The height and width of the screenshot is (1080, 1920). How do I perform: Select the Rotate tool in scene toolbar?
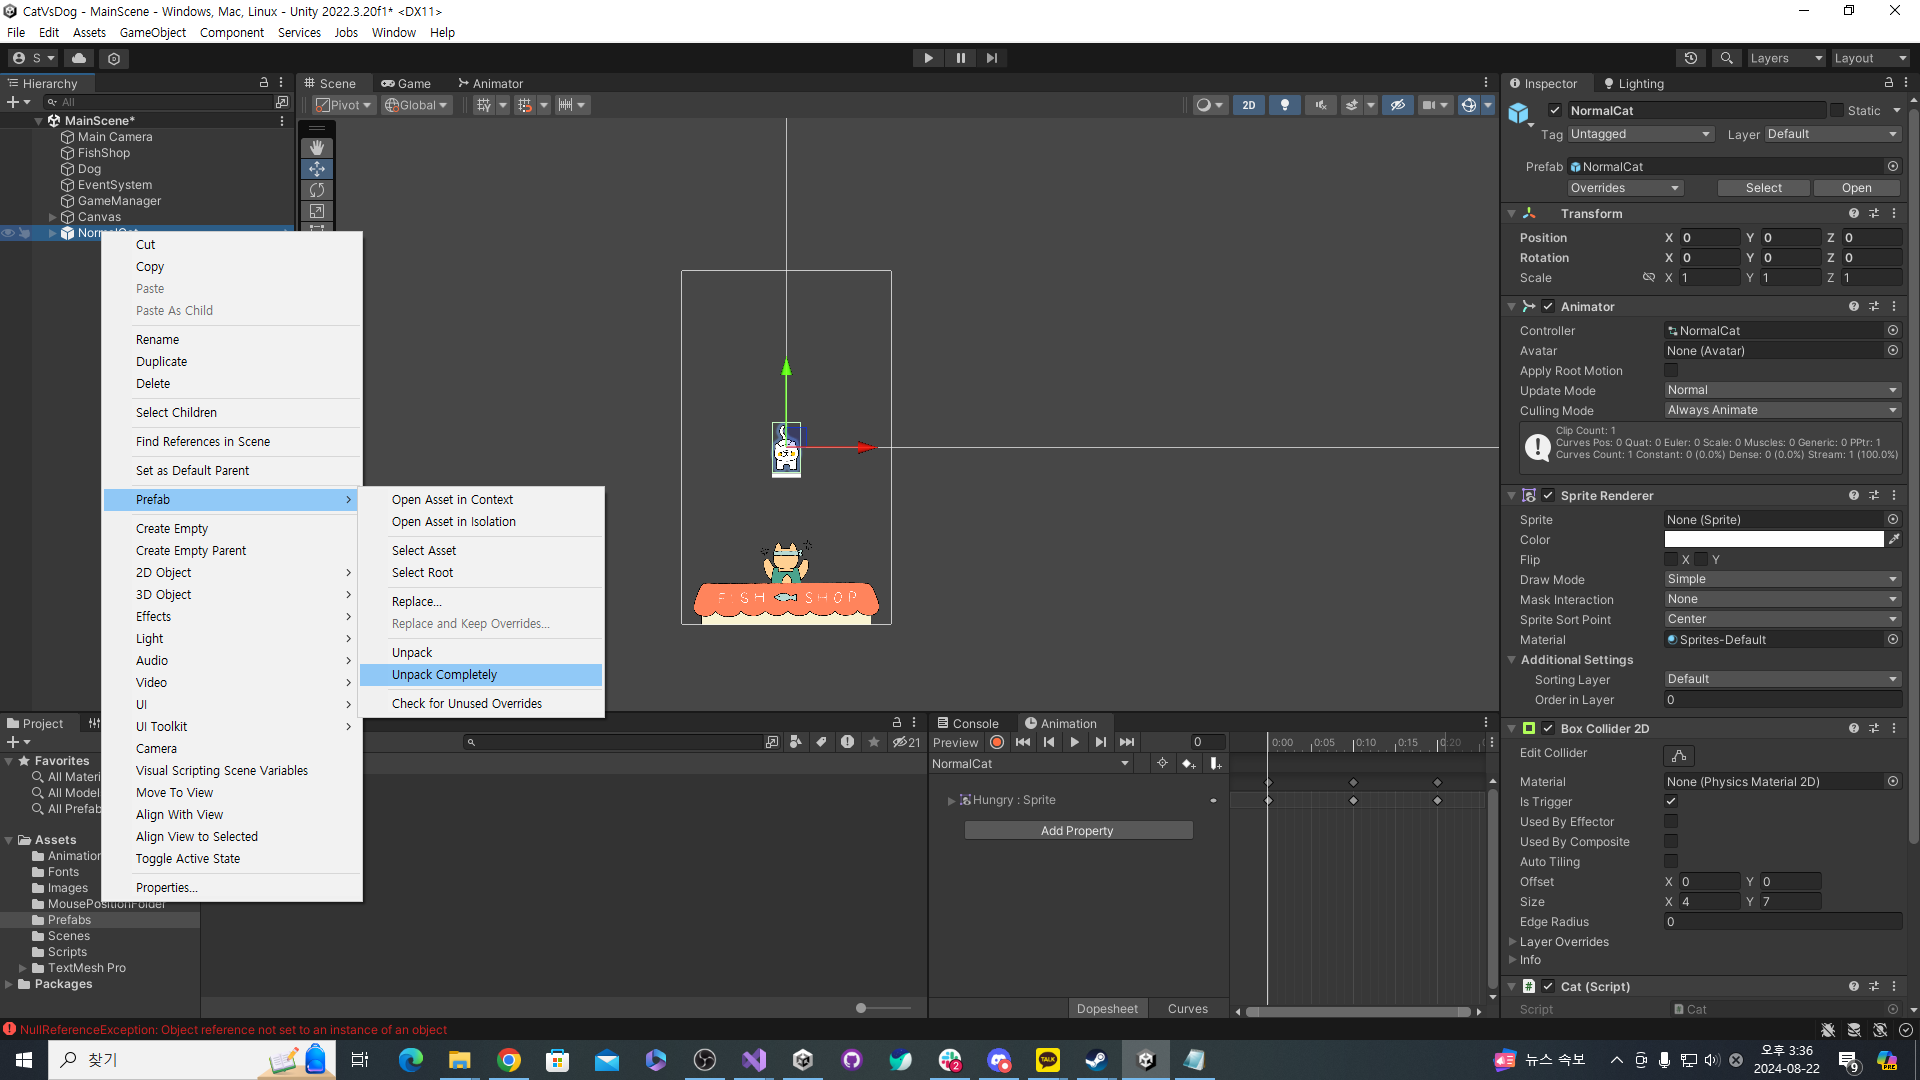pyautogui.click(x=317, y=190)
